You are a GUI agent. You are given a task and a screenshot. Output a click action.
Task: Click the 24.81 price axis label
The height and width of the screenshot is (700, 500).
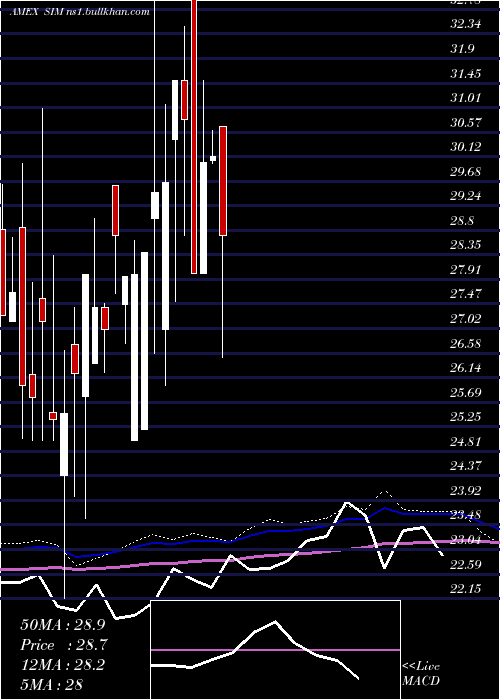(466, 442)
